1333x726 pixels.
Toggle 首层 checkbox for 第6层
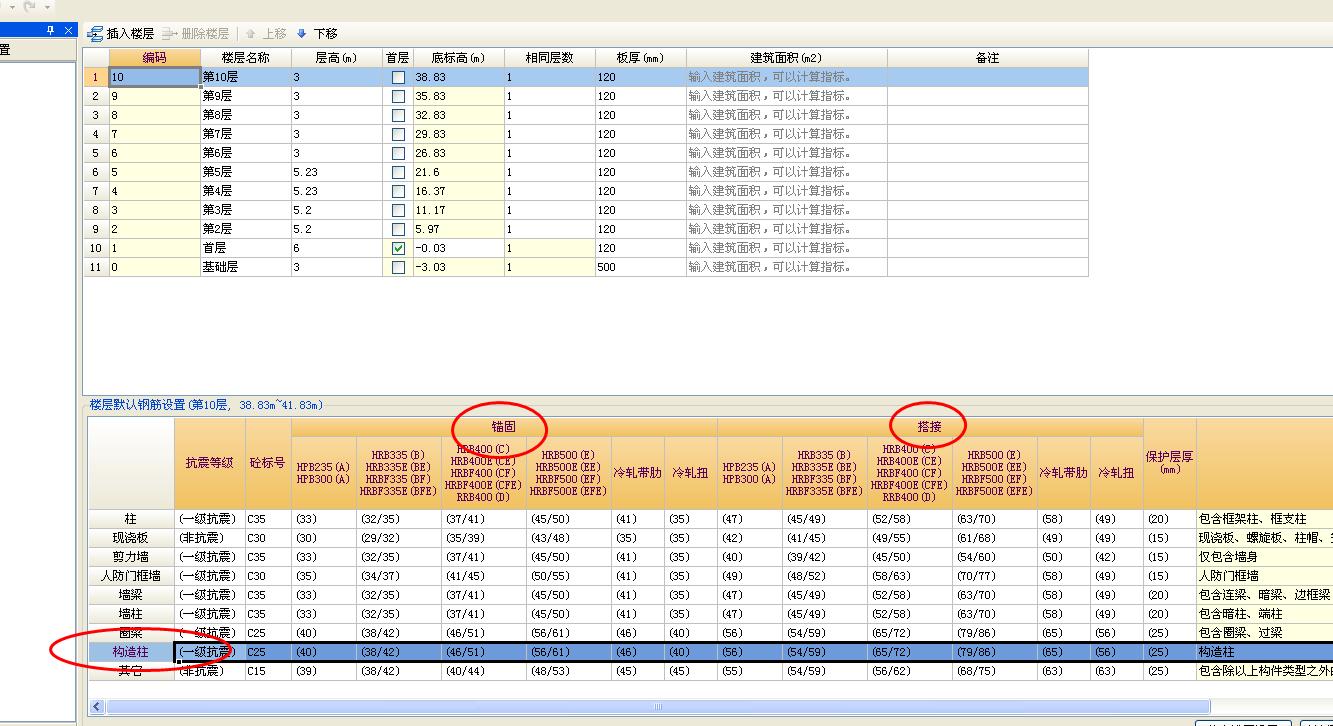(x=398, y=153)
